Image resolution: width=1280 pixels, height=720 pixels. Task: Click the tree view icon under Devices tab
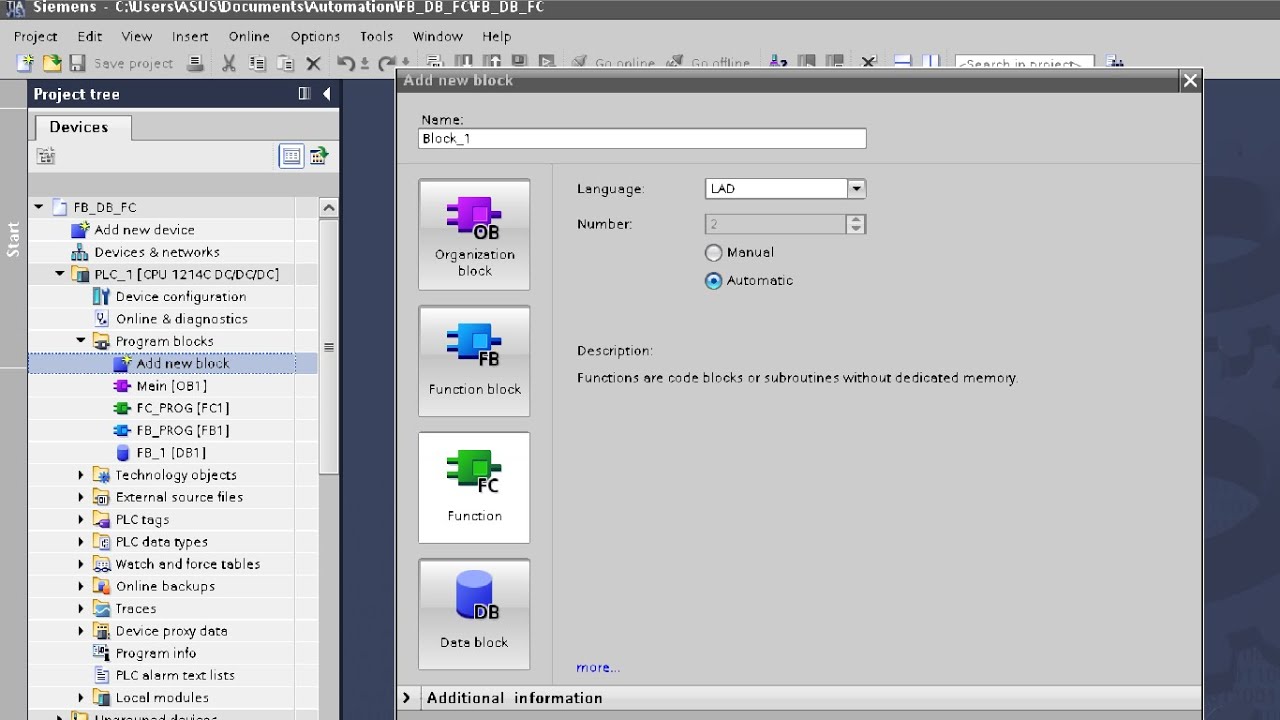pyautogui.click(x=46, y=156)
